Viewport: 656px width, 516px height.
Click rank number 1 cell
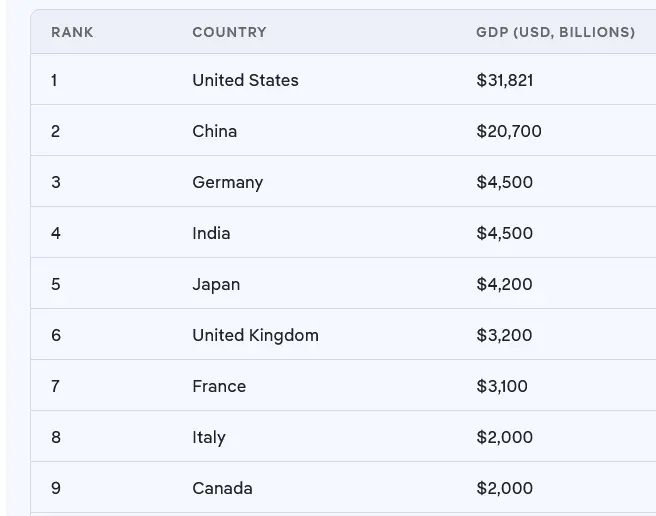tap(54, 80)
